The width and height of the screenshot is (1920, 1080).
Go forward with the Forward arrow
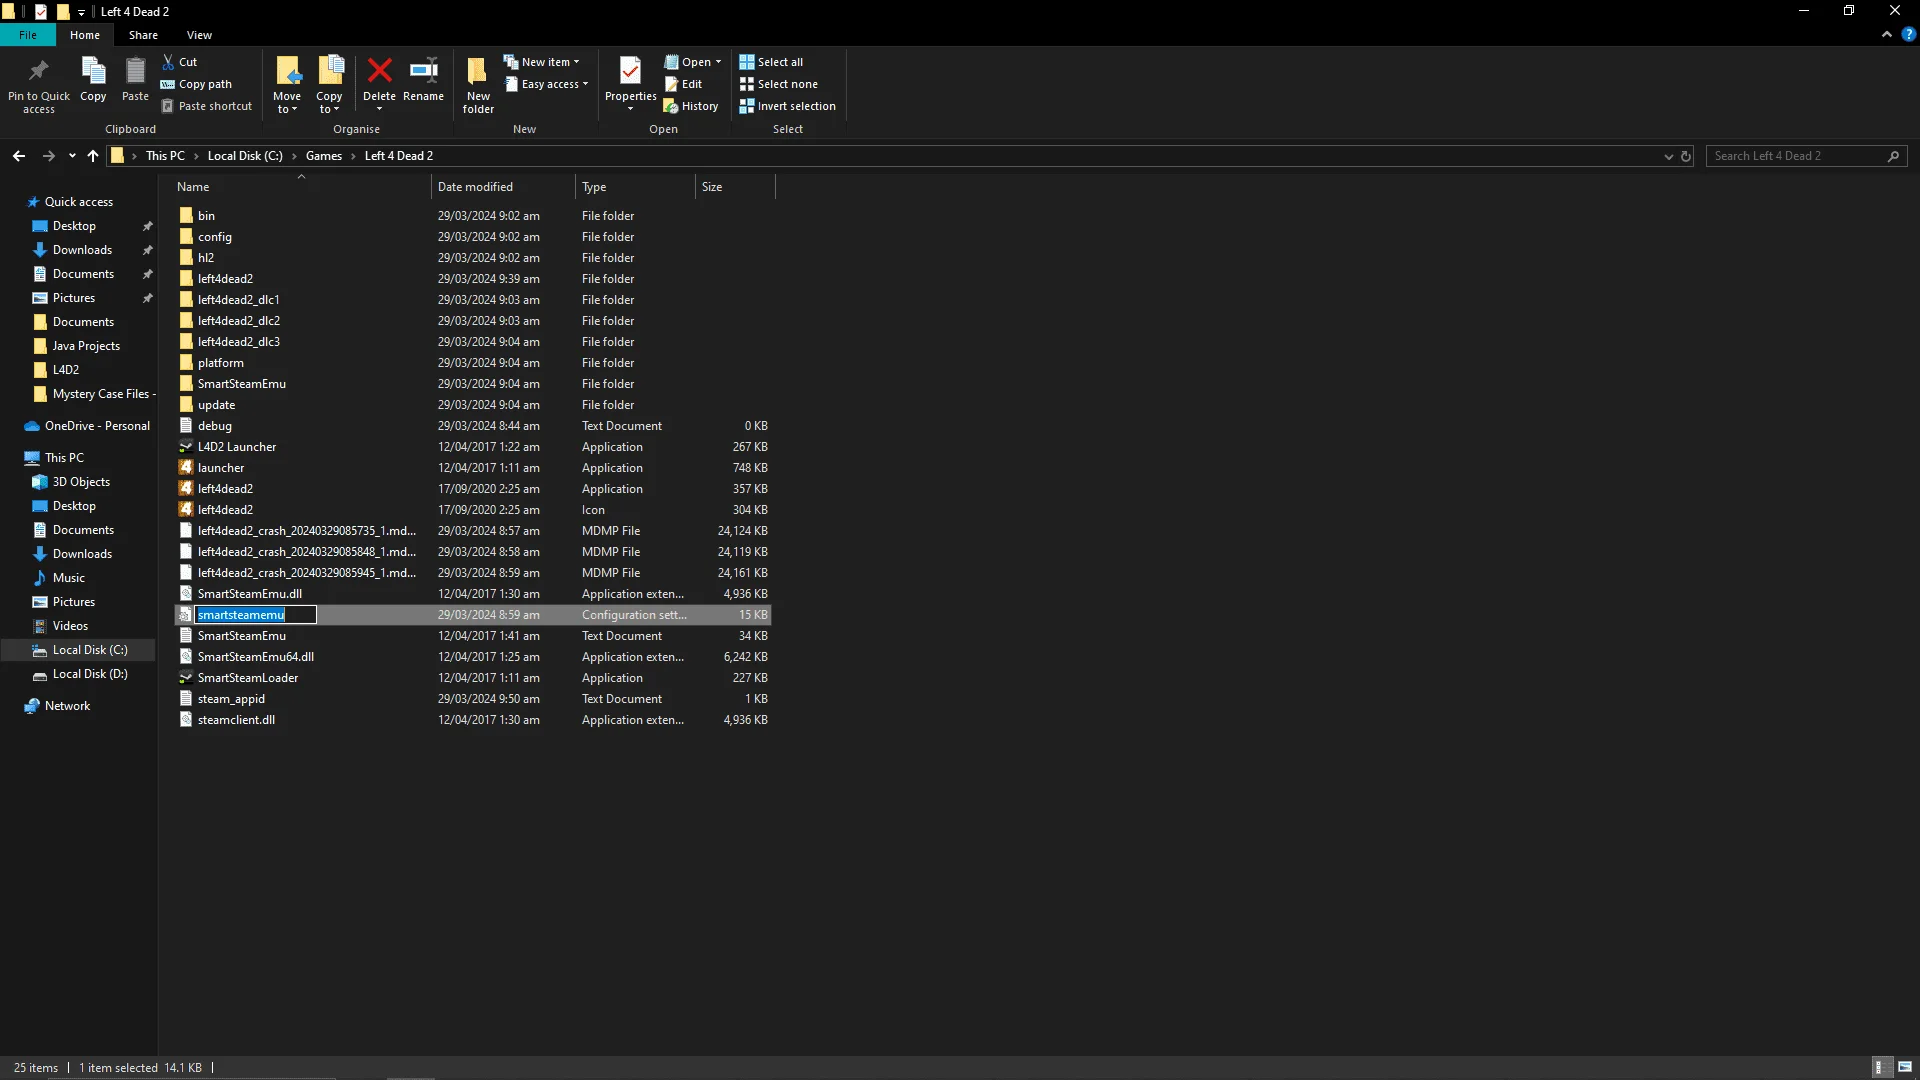pos(48,156)
